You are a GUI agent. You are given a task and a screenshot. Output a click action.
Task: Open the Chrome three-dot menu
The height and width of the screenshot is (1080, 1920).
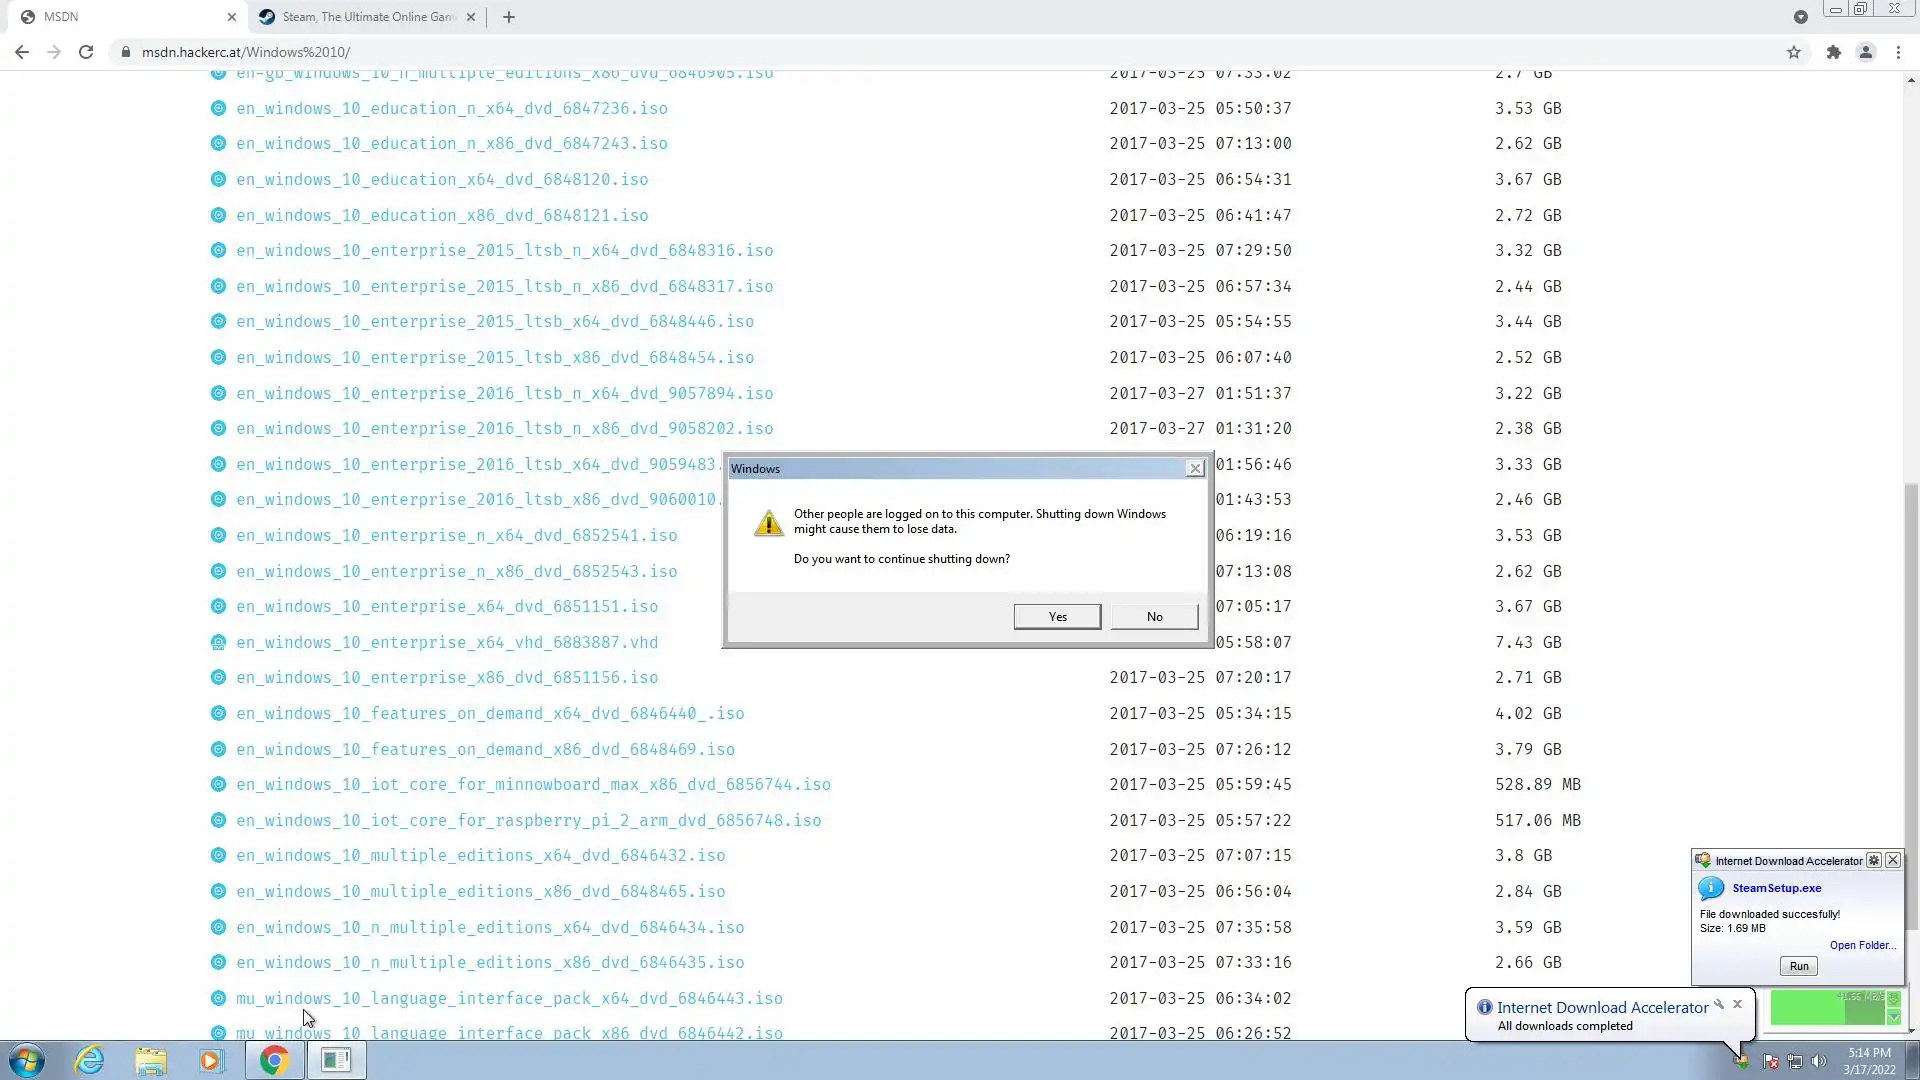[x=1898, y=52]
